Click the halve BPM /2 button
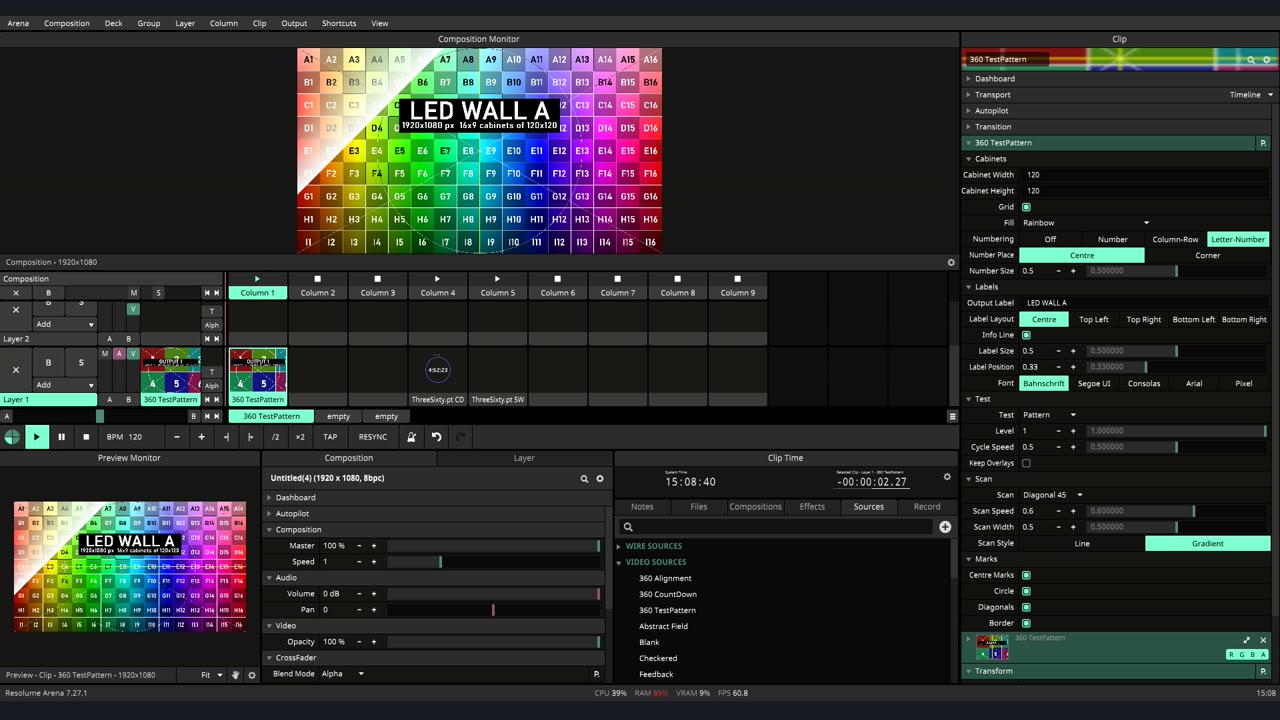 pos(275,437)
